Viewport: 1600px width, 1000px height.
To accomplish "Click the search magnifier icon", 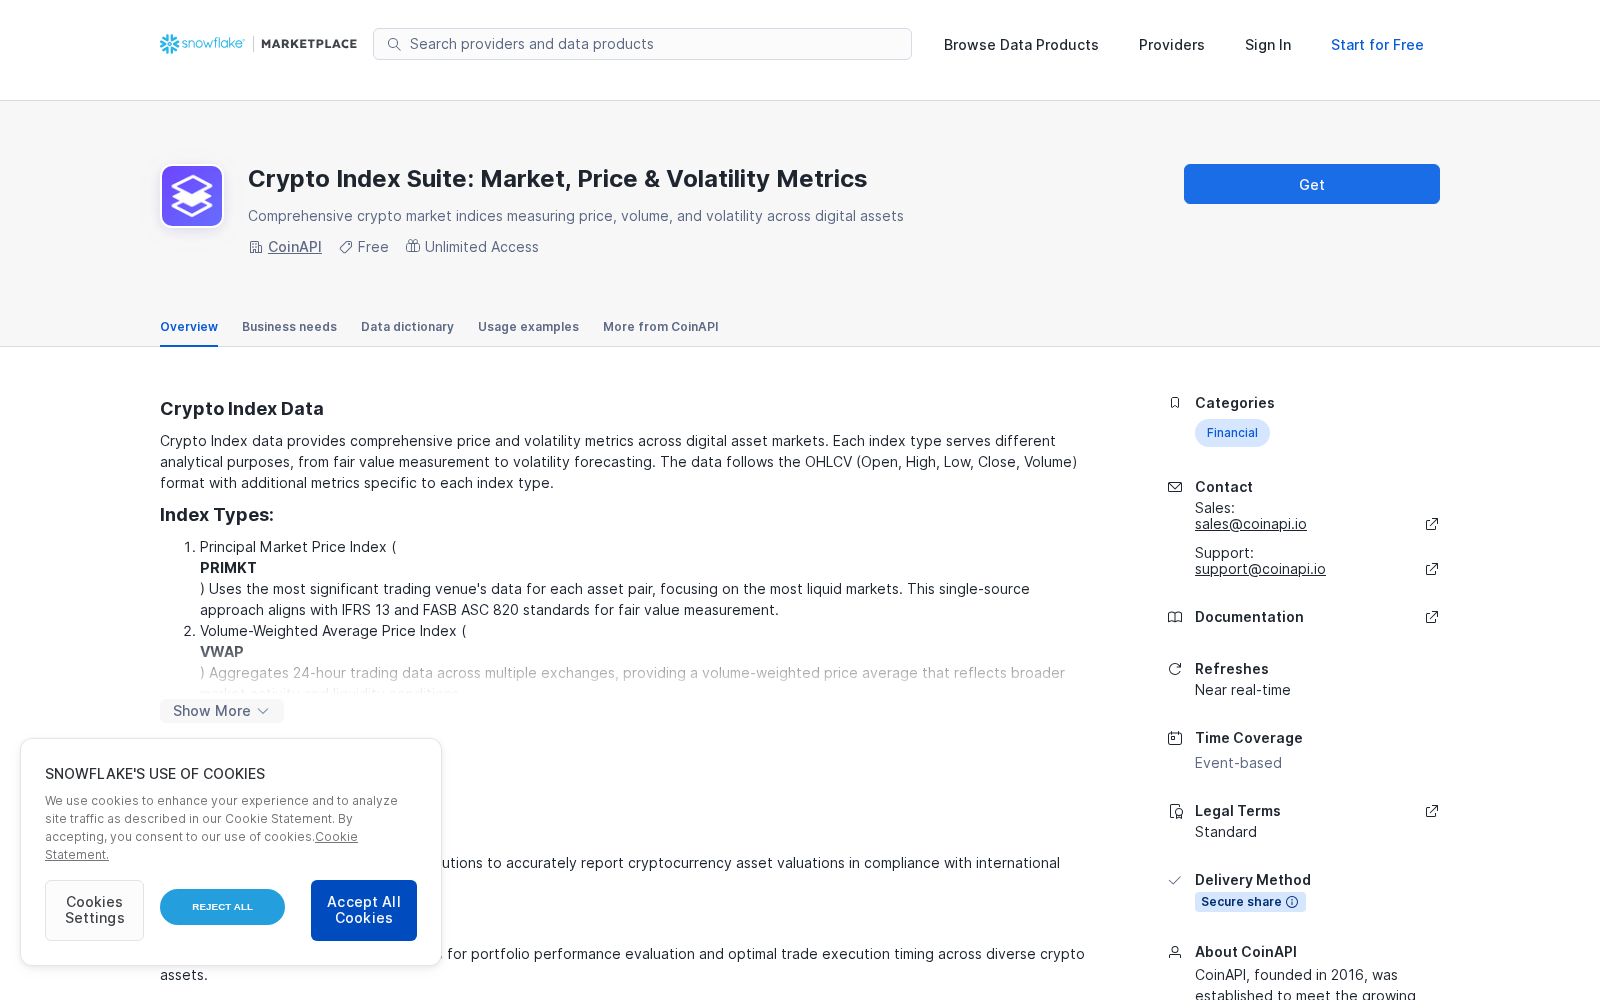I will [x=394, y=44].
